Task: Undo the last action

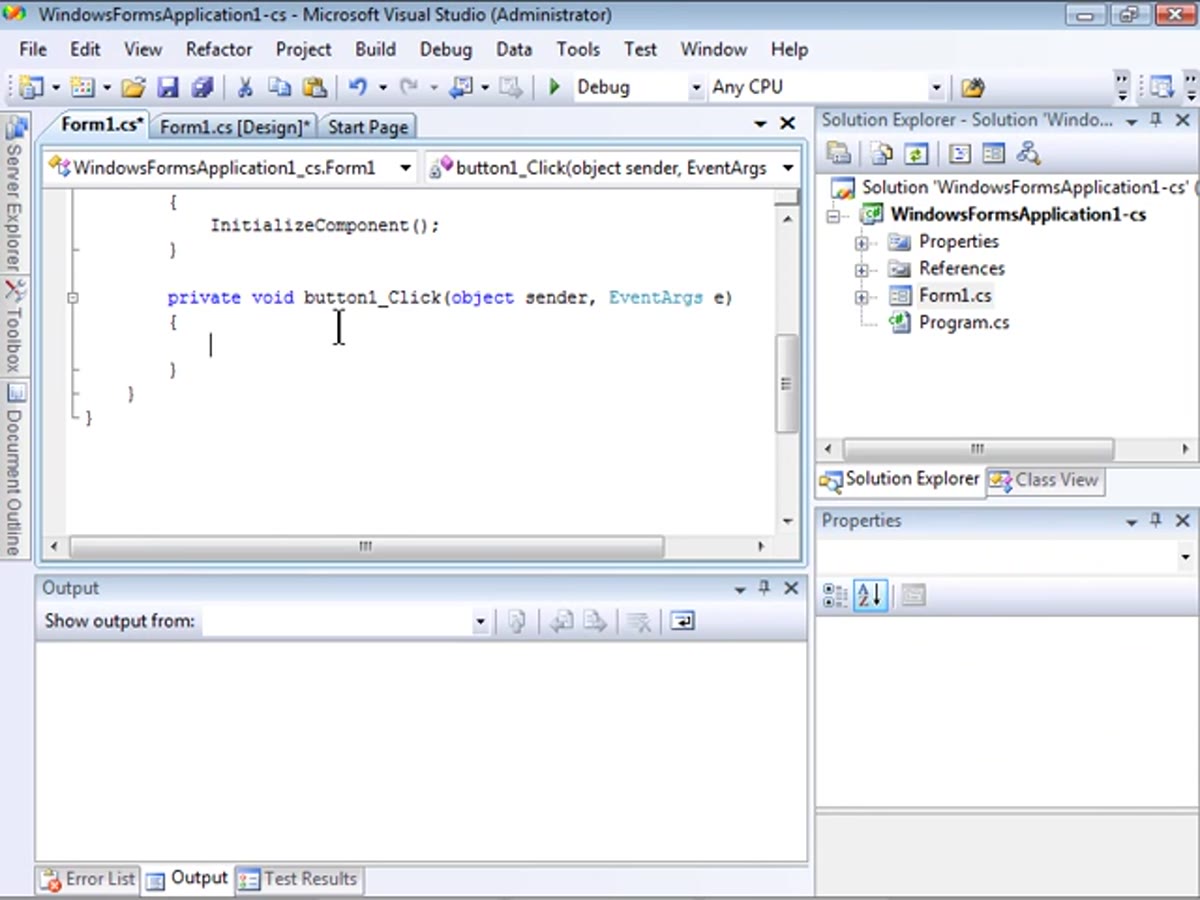Action: [x=357, y=88]
